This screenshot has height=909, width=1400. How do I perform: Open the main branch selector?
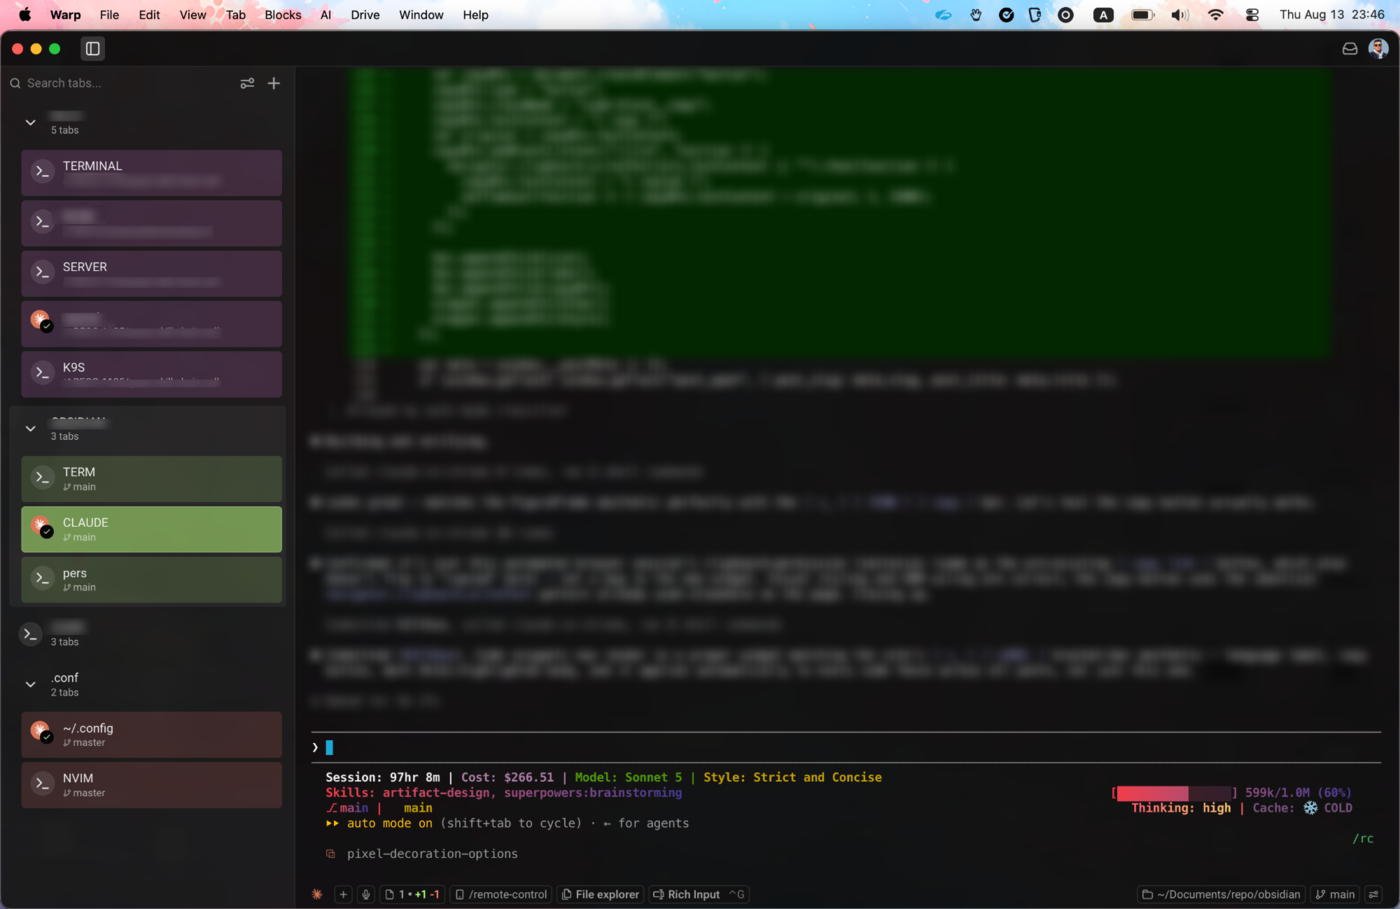point(1336,894)
